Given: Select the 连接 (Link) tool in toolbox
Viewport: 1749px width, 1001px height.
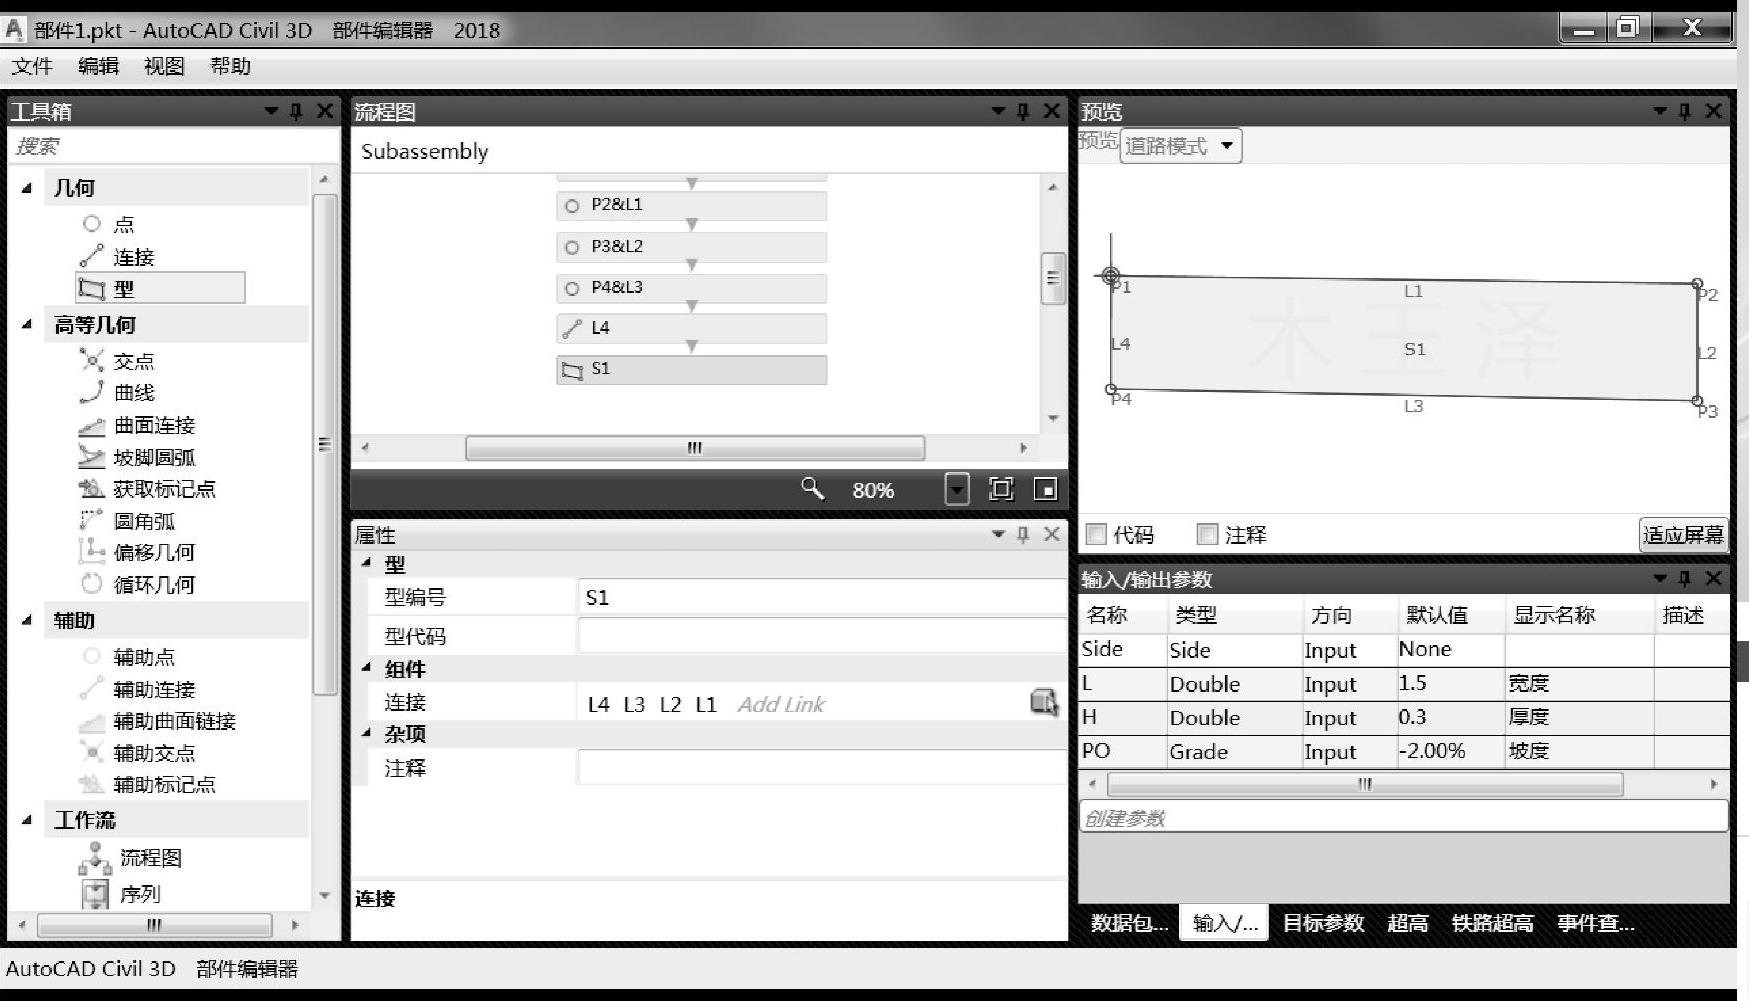Looking at the screenshot, I should [118, 257].
